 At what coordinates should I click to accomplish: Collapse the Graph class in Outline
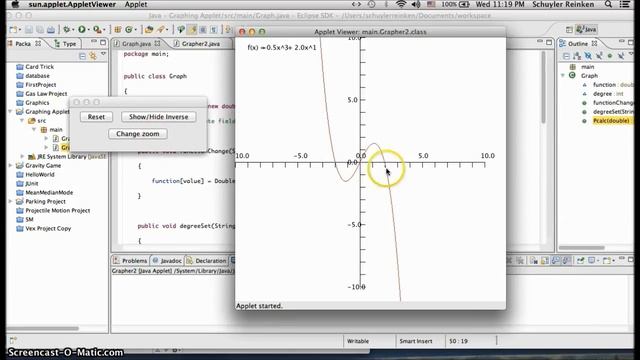563,76
